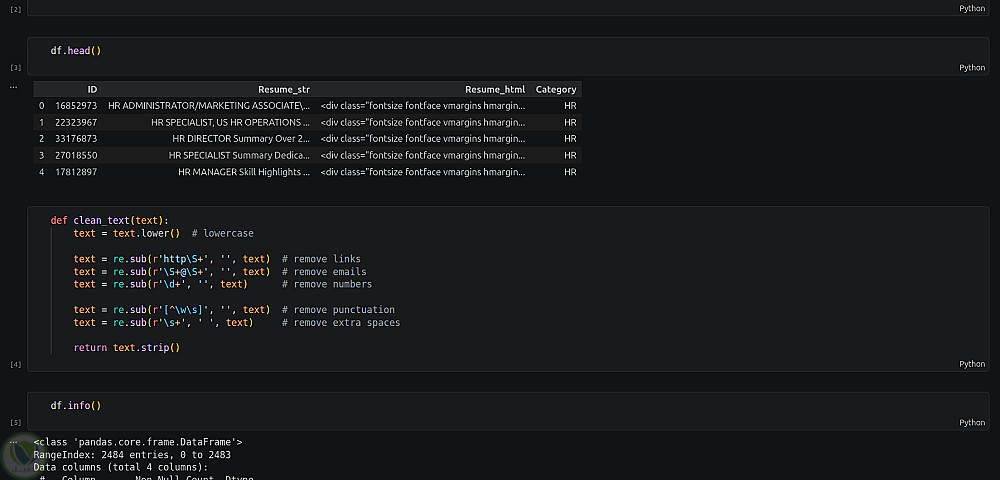Open language picker on clean_text cell
The width and height of the screenshot is (1000, 480).
[971, 364]
